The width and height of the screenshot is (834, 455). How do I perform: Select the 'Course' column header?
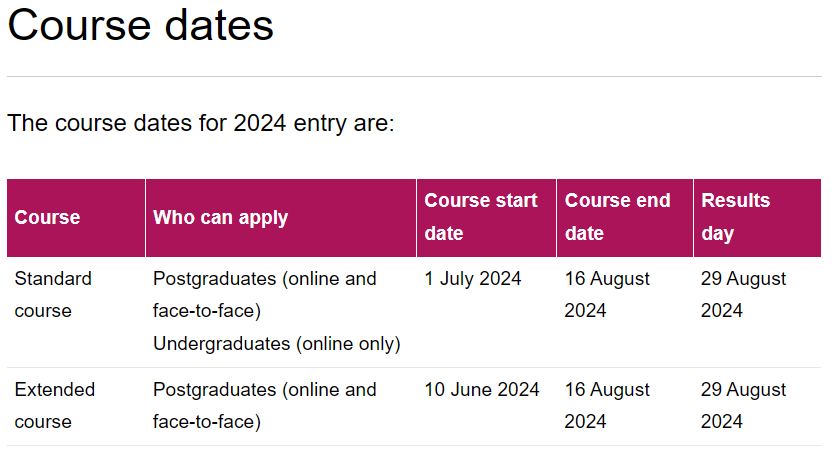pyautogui.click(x=76, y=218)
